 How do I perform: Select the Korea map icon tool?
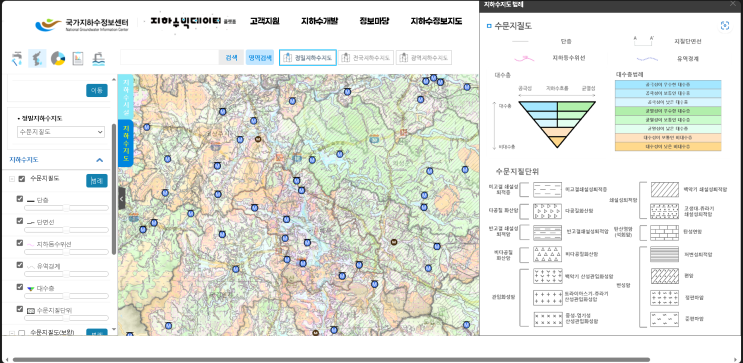(37, 58)
